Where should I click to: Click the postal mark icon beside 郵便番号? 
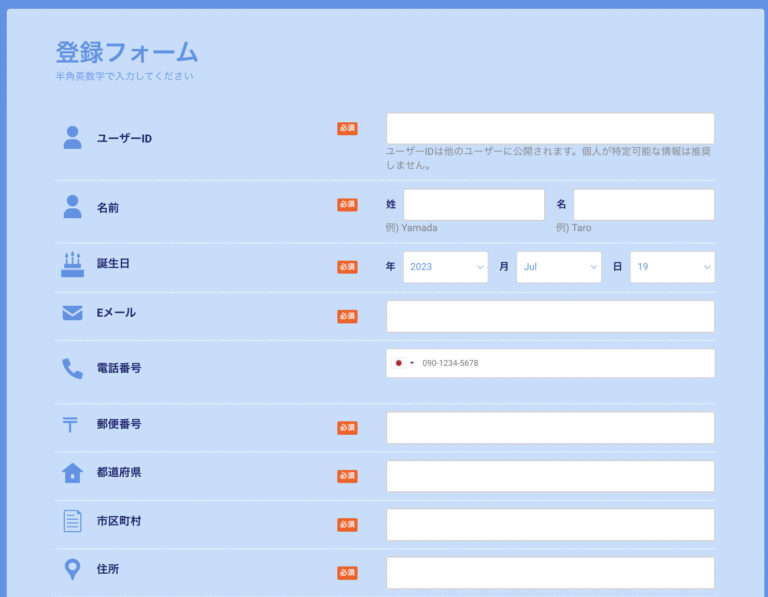click(x=70, y=424)
